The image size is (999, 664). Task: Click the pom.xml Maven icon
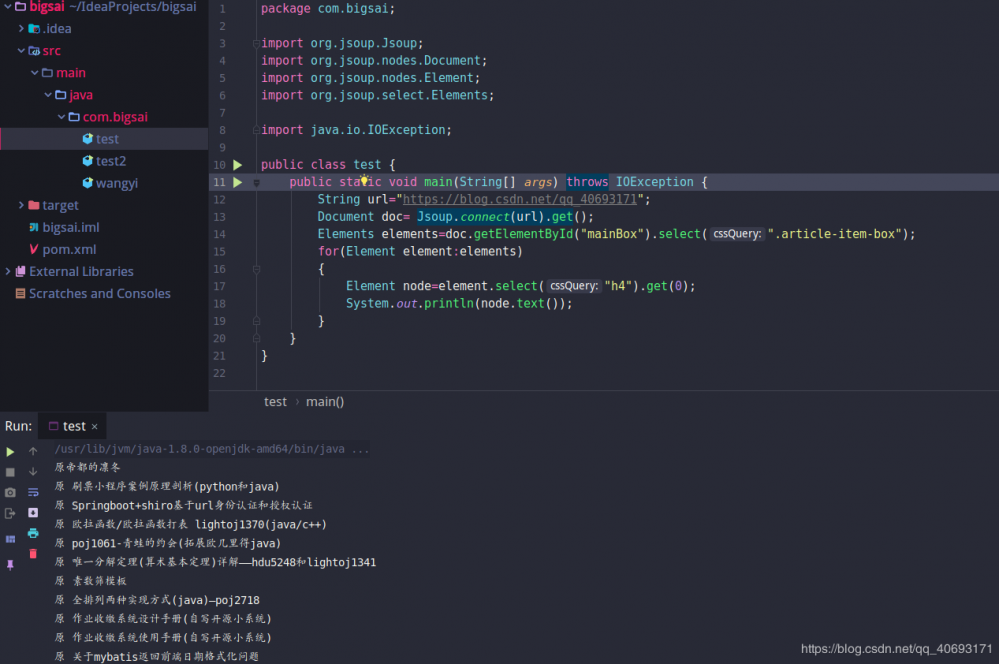[34, 249]
